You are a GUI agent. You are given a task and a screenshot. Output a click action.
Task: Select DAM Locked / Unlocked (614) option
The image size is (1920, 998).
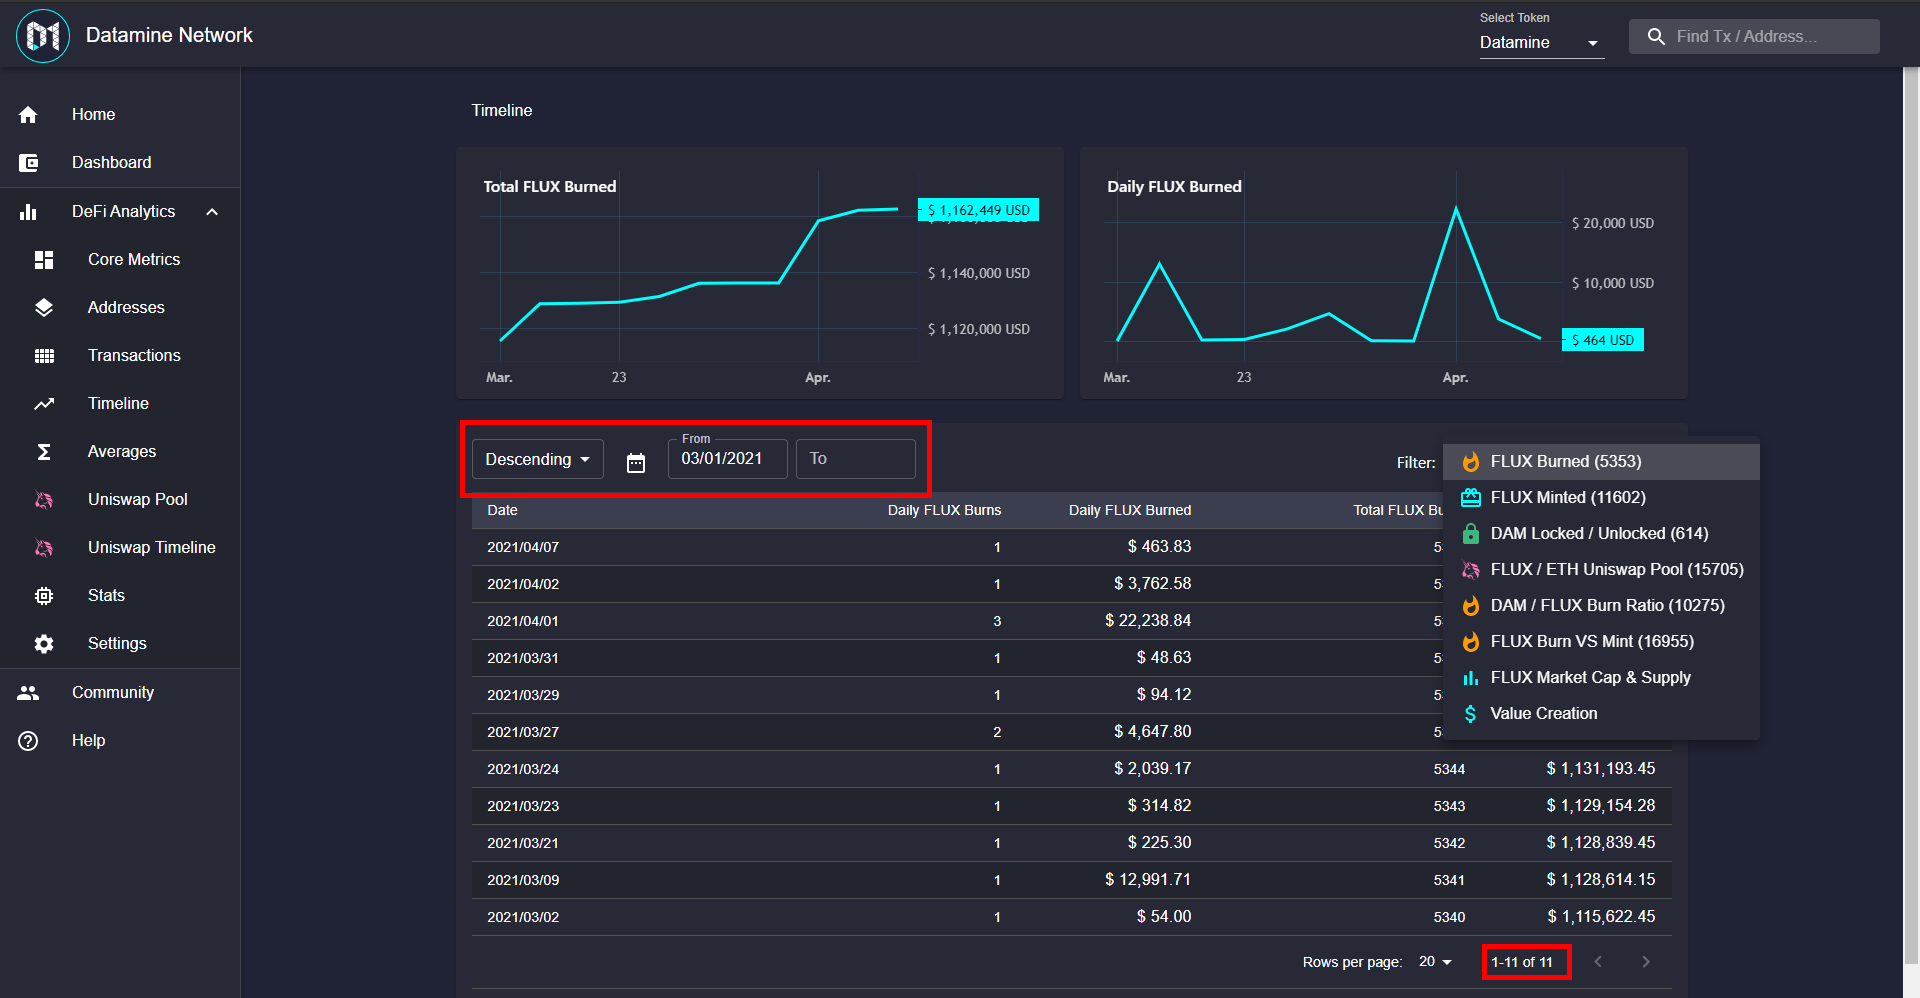(x=1601, y=534)
